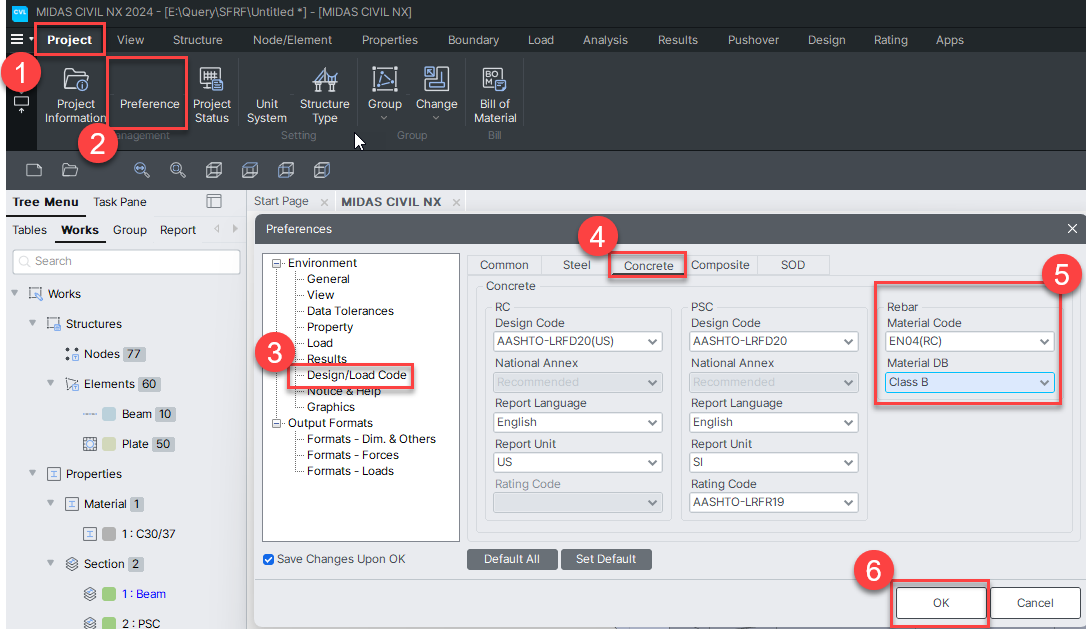The height and width of the screenshot is (629, 1086).
Task: Open the Project ribbon tab
Action: pyautogui.click(x=69, y=40)
